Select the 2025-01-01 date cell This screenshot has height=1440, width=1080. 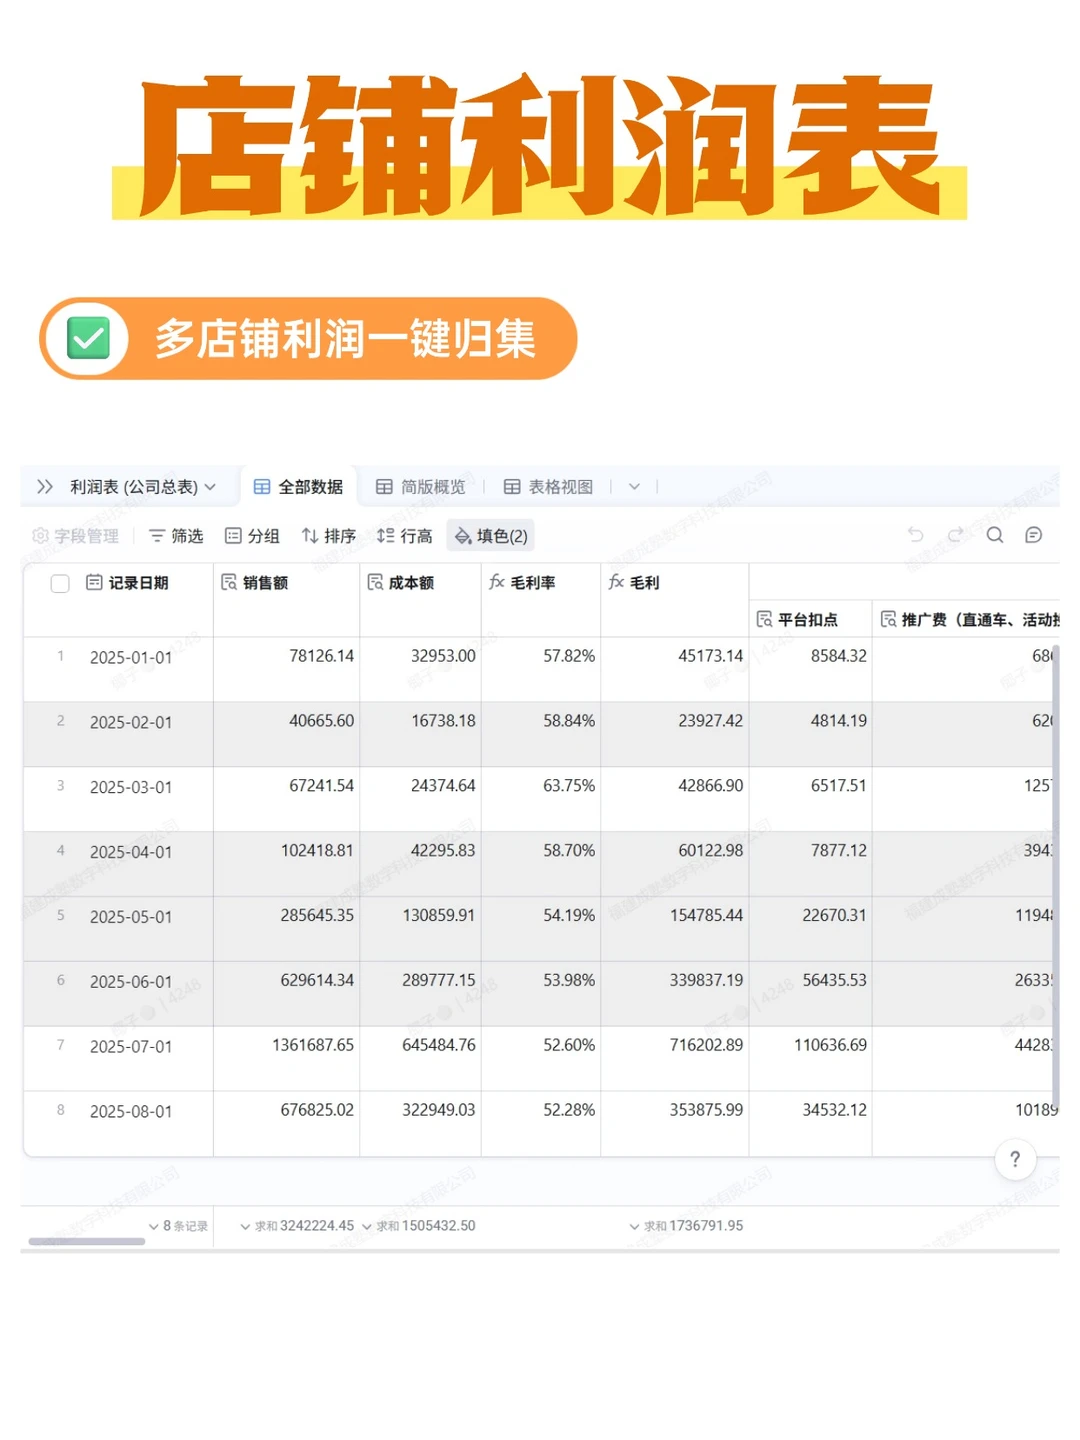point(131,658)
